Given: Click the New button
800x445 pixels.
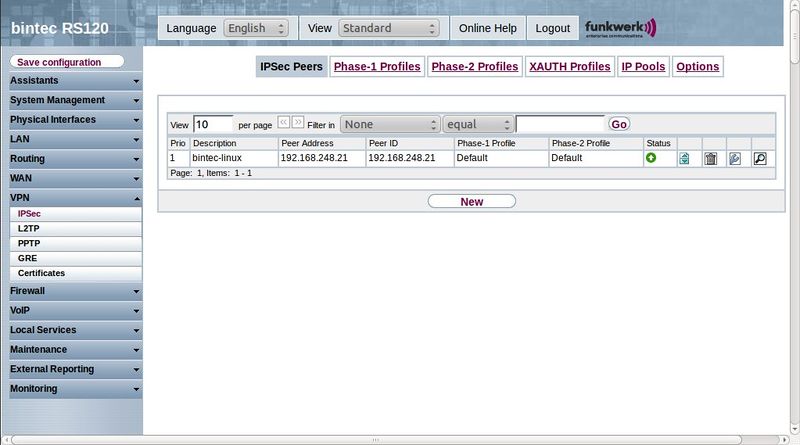Looking at the screenshot, I should click(x=471, y=201).
